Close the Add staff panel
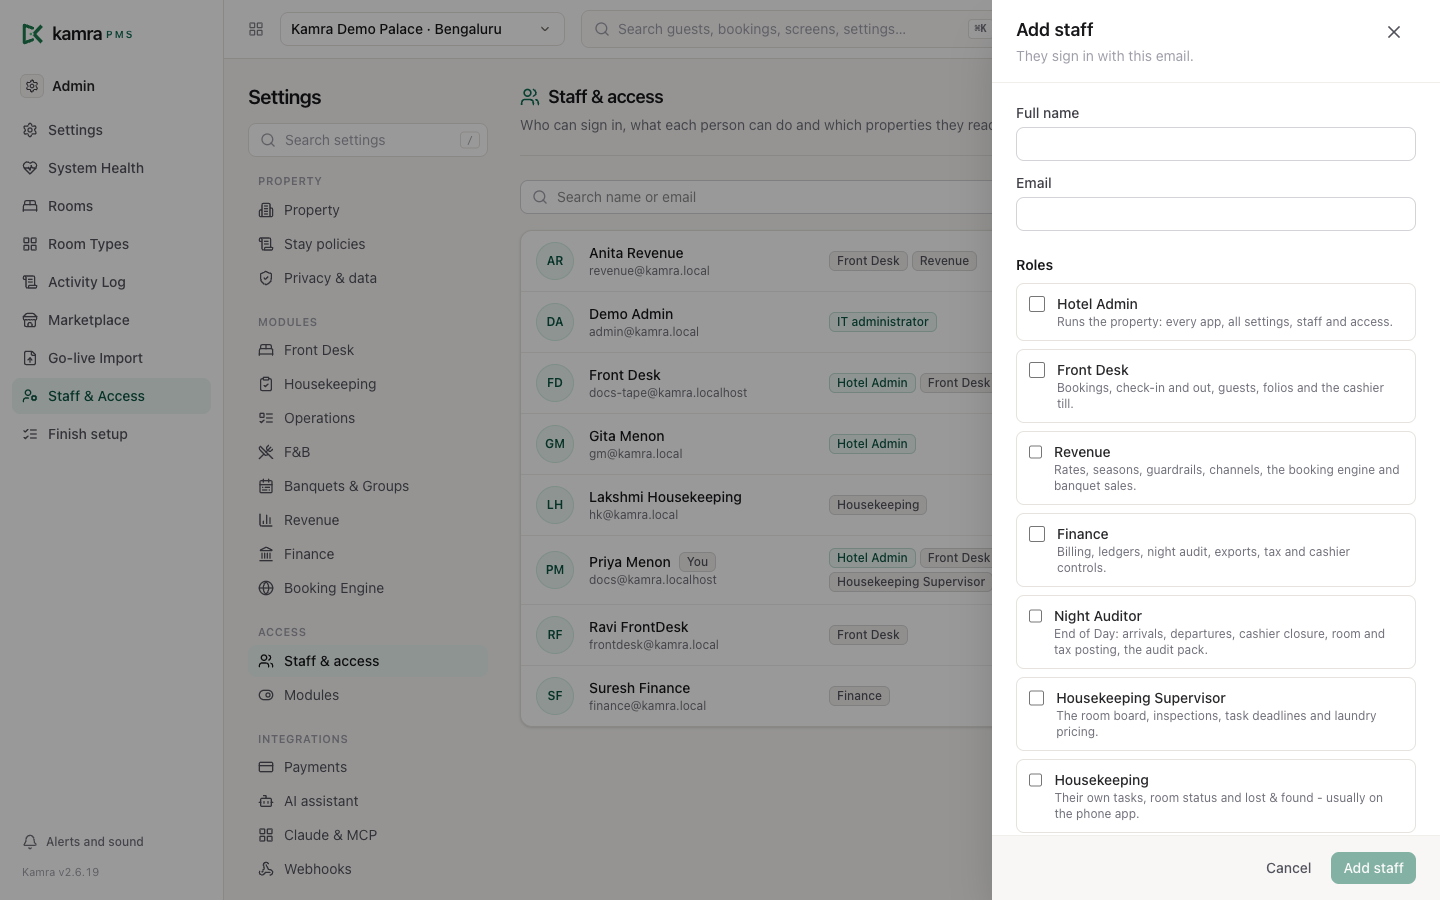The width and height of the screenshot is (1440, 900). pyautogui.click(x=1394, y=32)
